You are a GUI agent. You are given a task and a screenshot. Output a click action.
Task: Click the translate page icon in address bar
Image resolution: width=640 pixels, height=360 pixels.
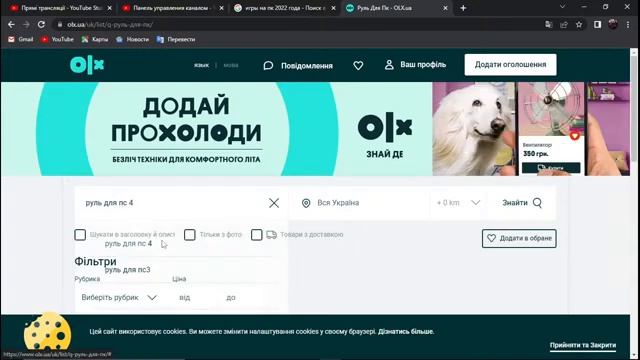[x=549, y=24]
